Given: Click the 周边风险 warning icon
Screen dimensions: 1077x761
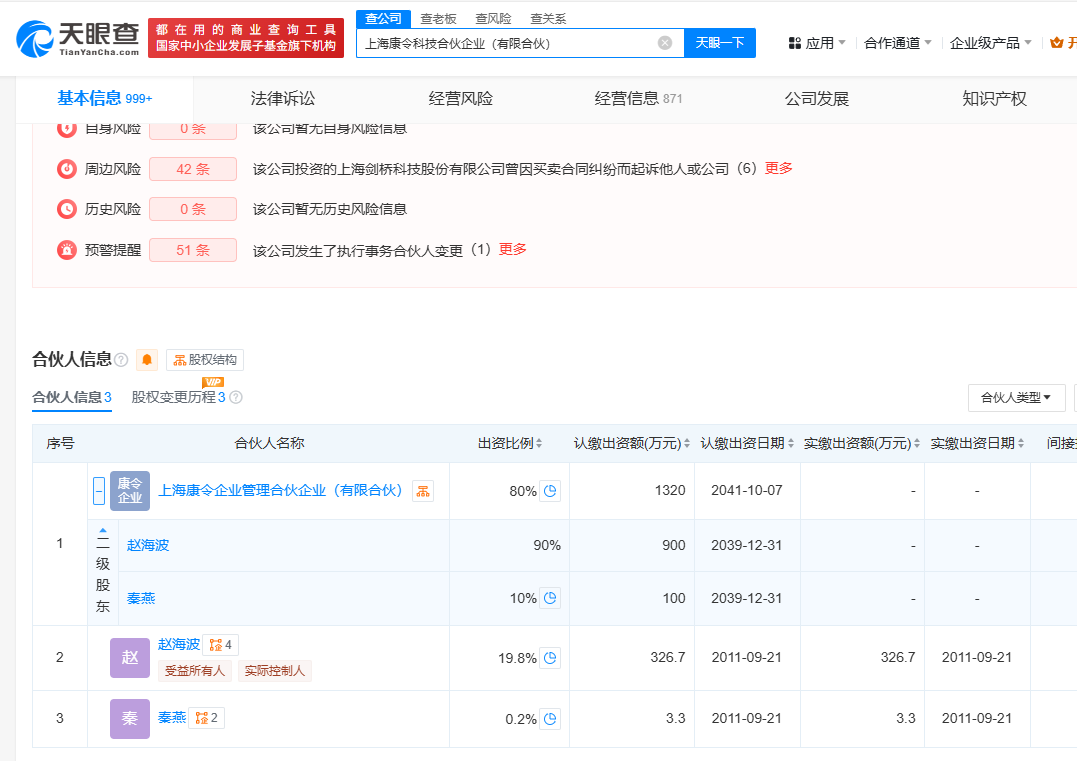Looking at the screenshot, I should (67, 169).
